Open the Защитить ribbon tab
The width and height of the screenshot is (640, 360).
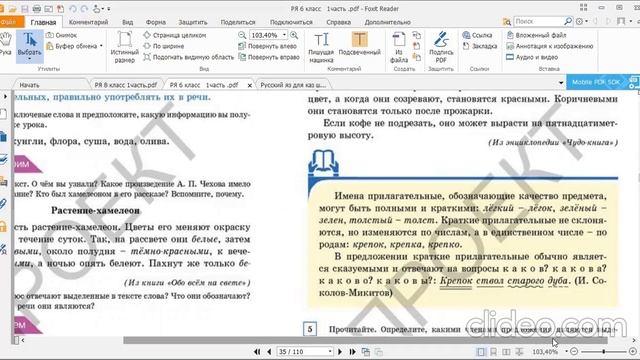(193, 22)
